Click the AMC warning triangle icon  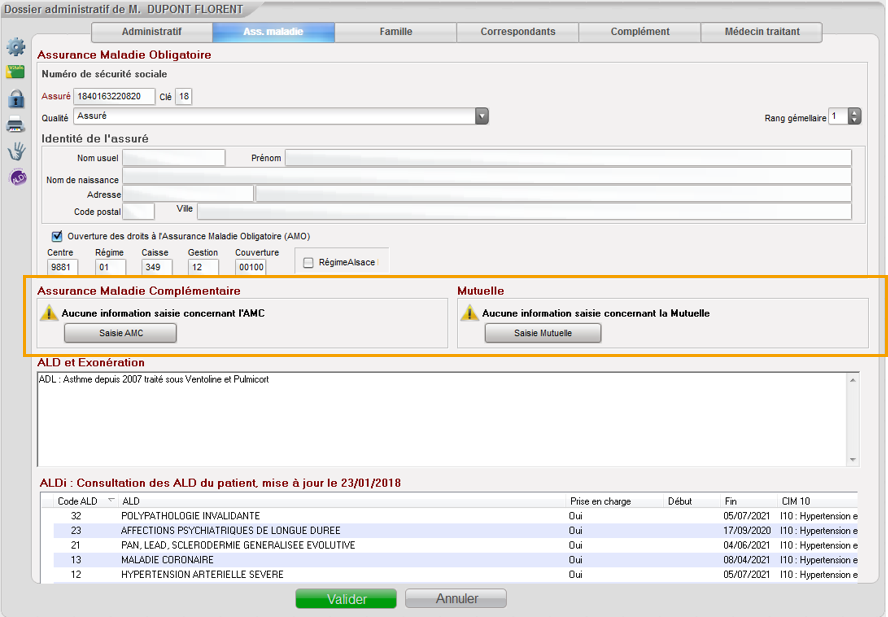coord(49,313)
